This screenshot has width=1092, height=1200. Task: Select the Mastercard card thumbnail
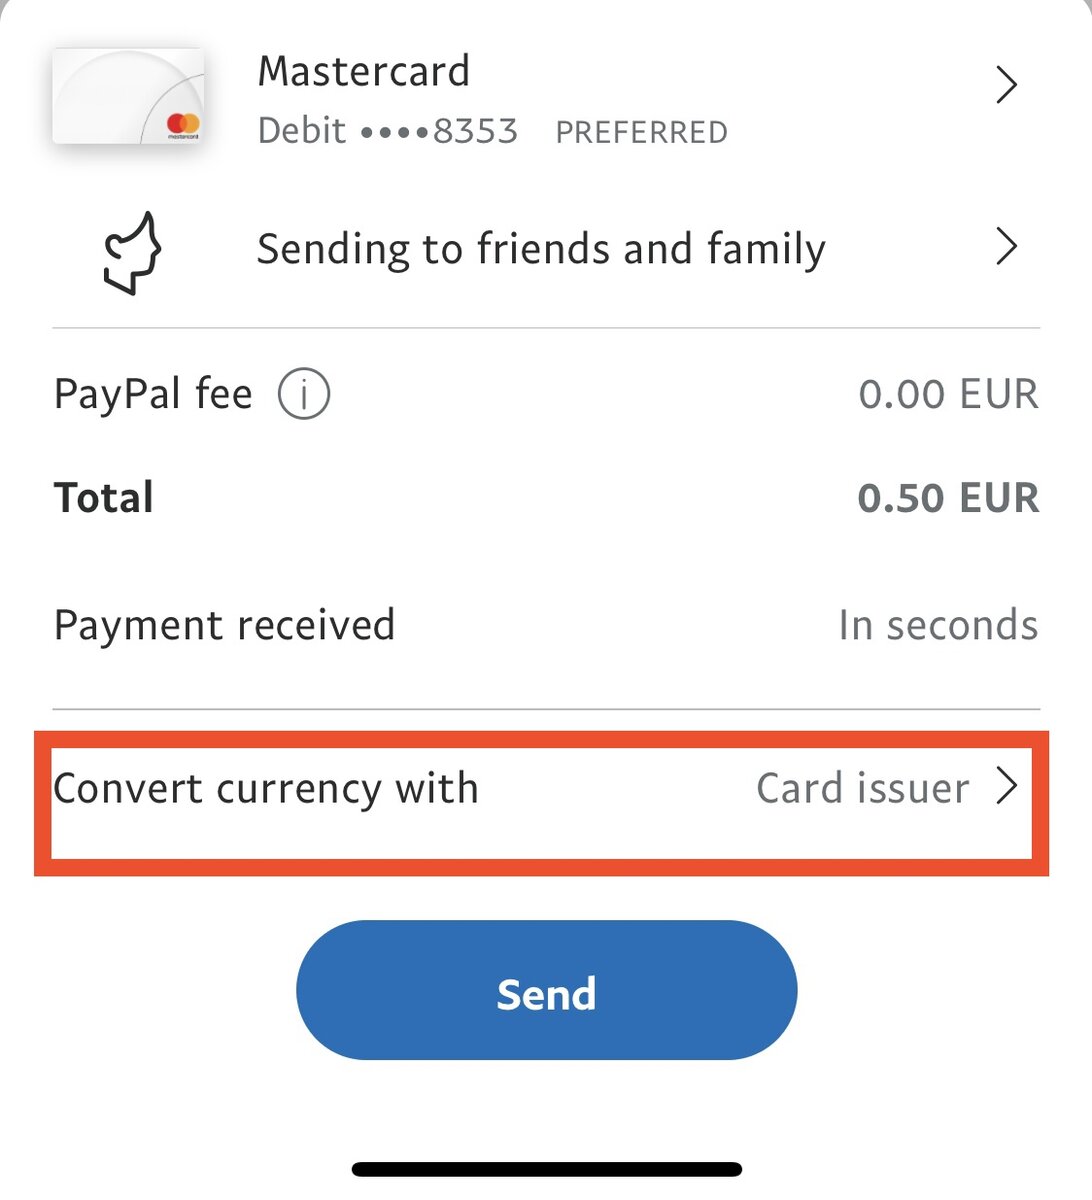click(128, 96)
